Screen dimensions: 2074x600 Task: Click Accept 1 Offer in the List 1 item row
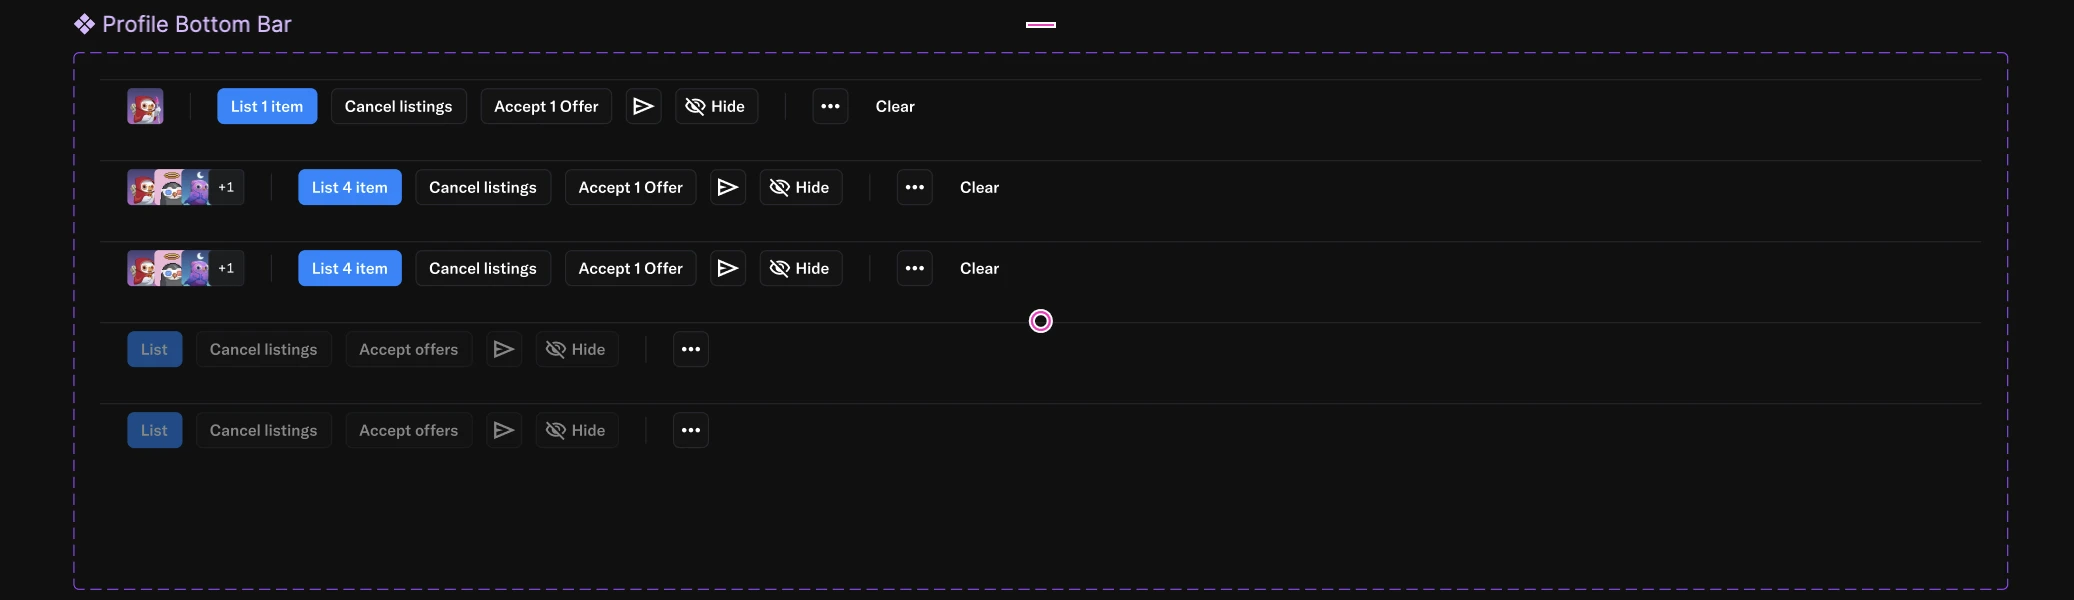(x=546, y=106)
